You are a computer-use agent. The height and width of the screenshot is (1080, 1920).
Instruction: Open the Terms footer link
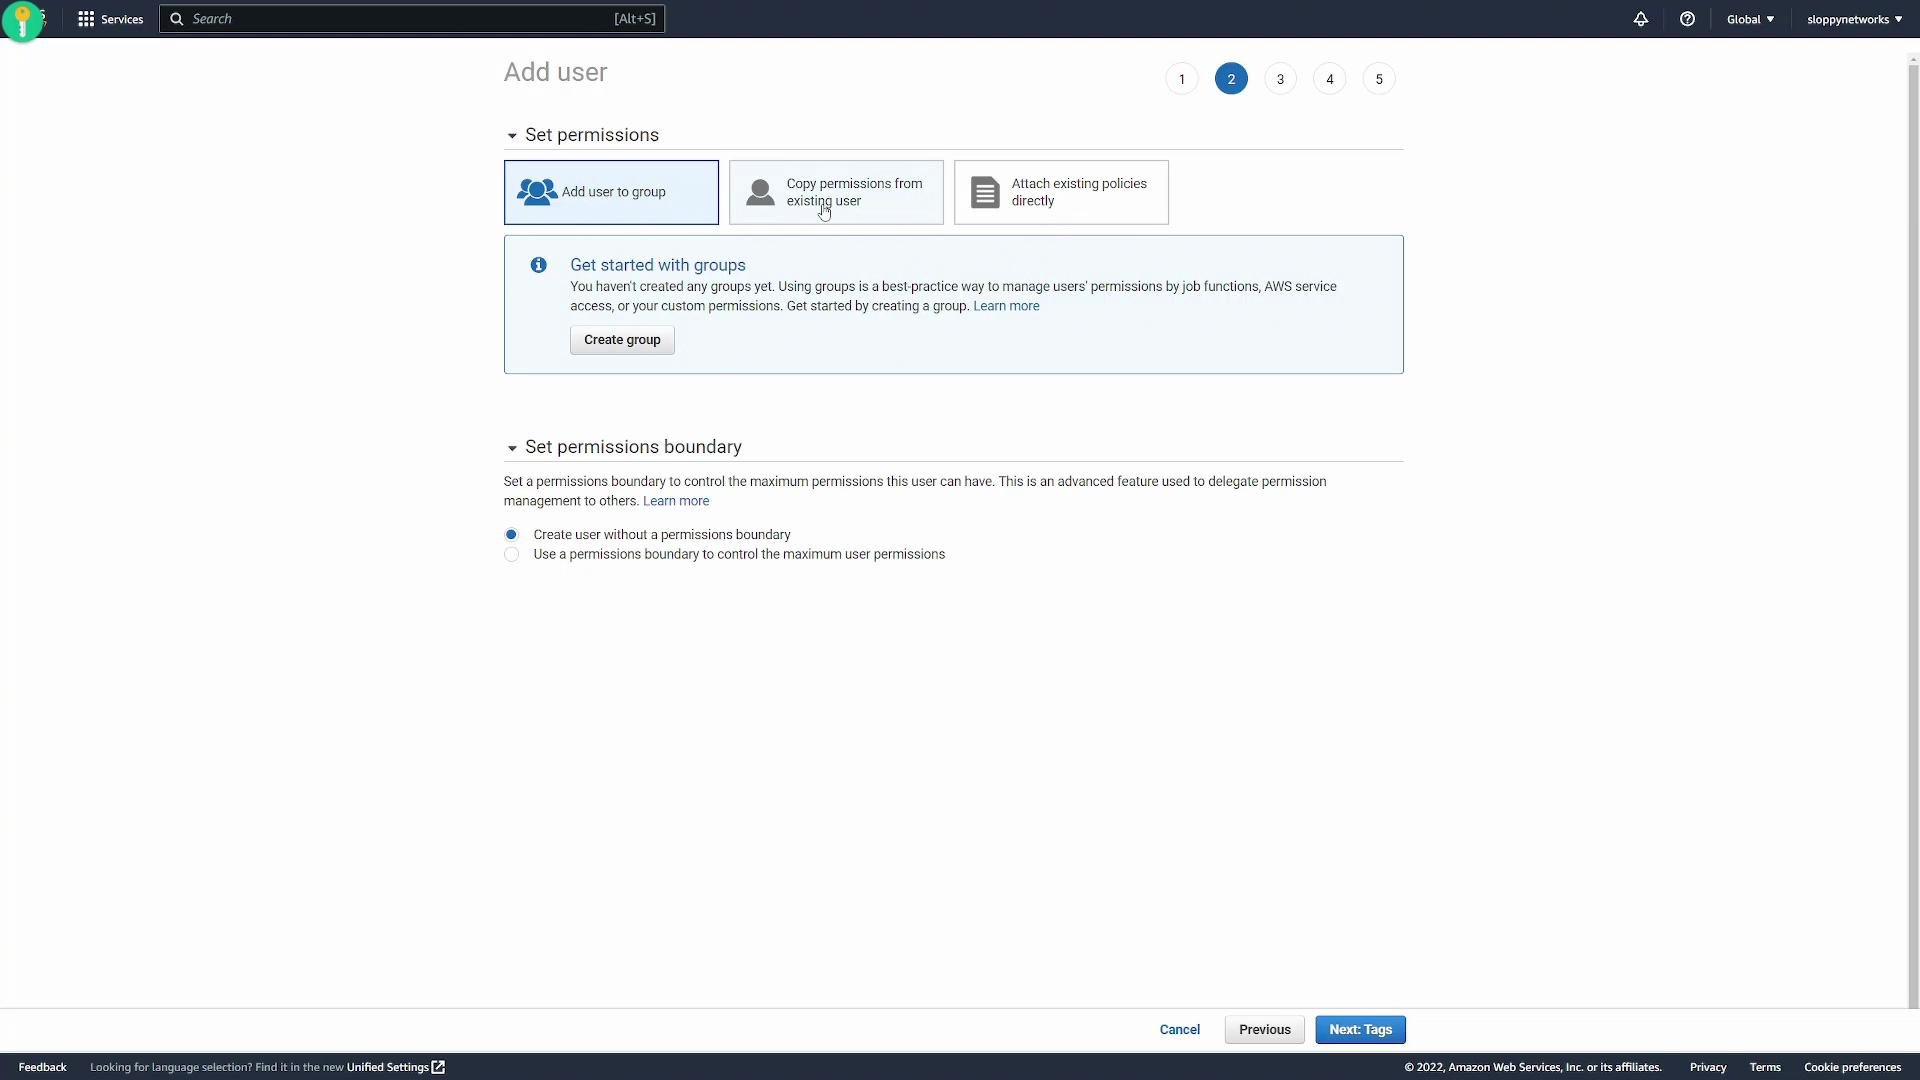[x=1765, y=1067]
